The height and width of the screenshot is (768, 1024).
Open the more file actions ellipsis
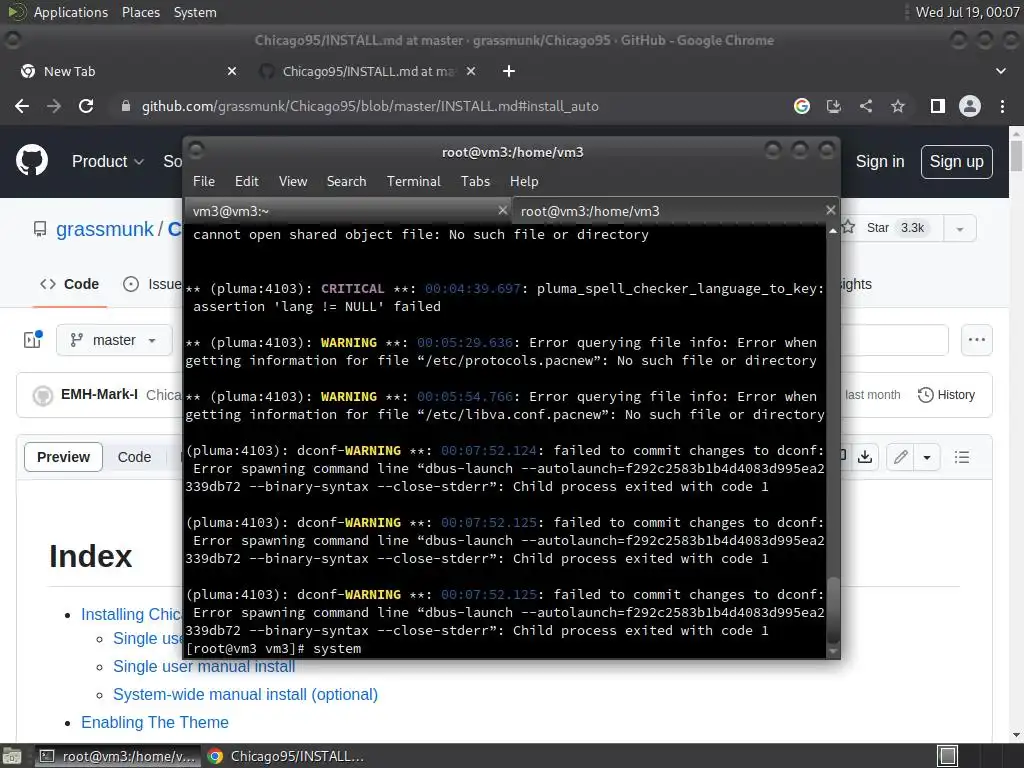pos(976,340)
